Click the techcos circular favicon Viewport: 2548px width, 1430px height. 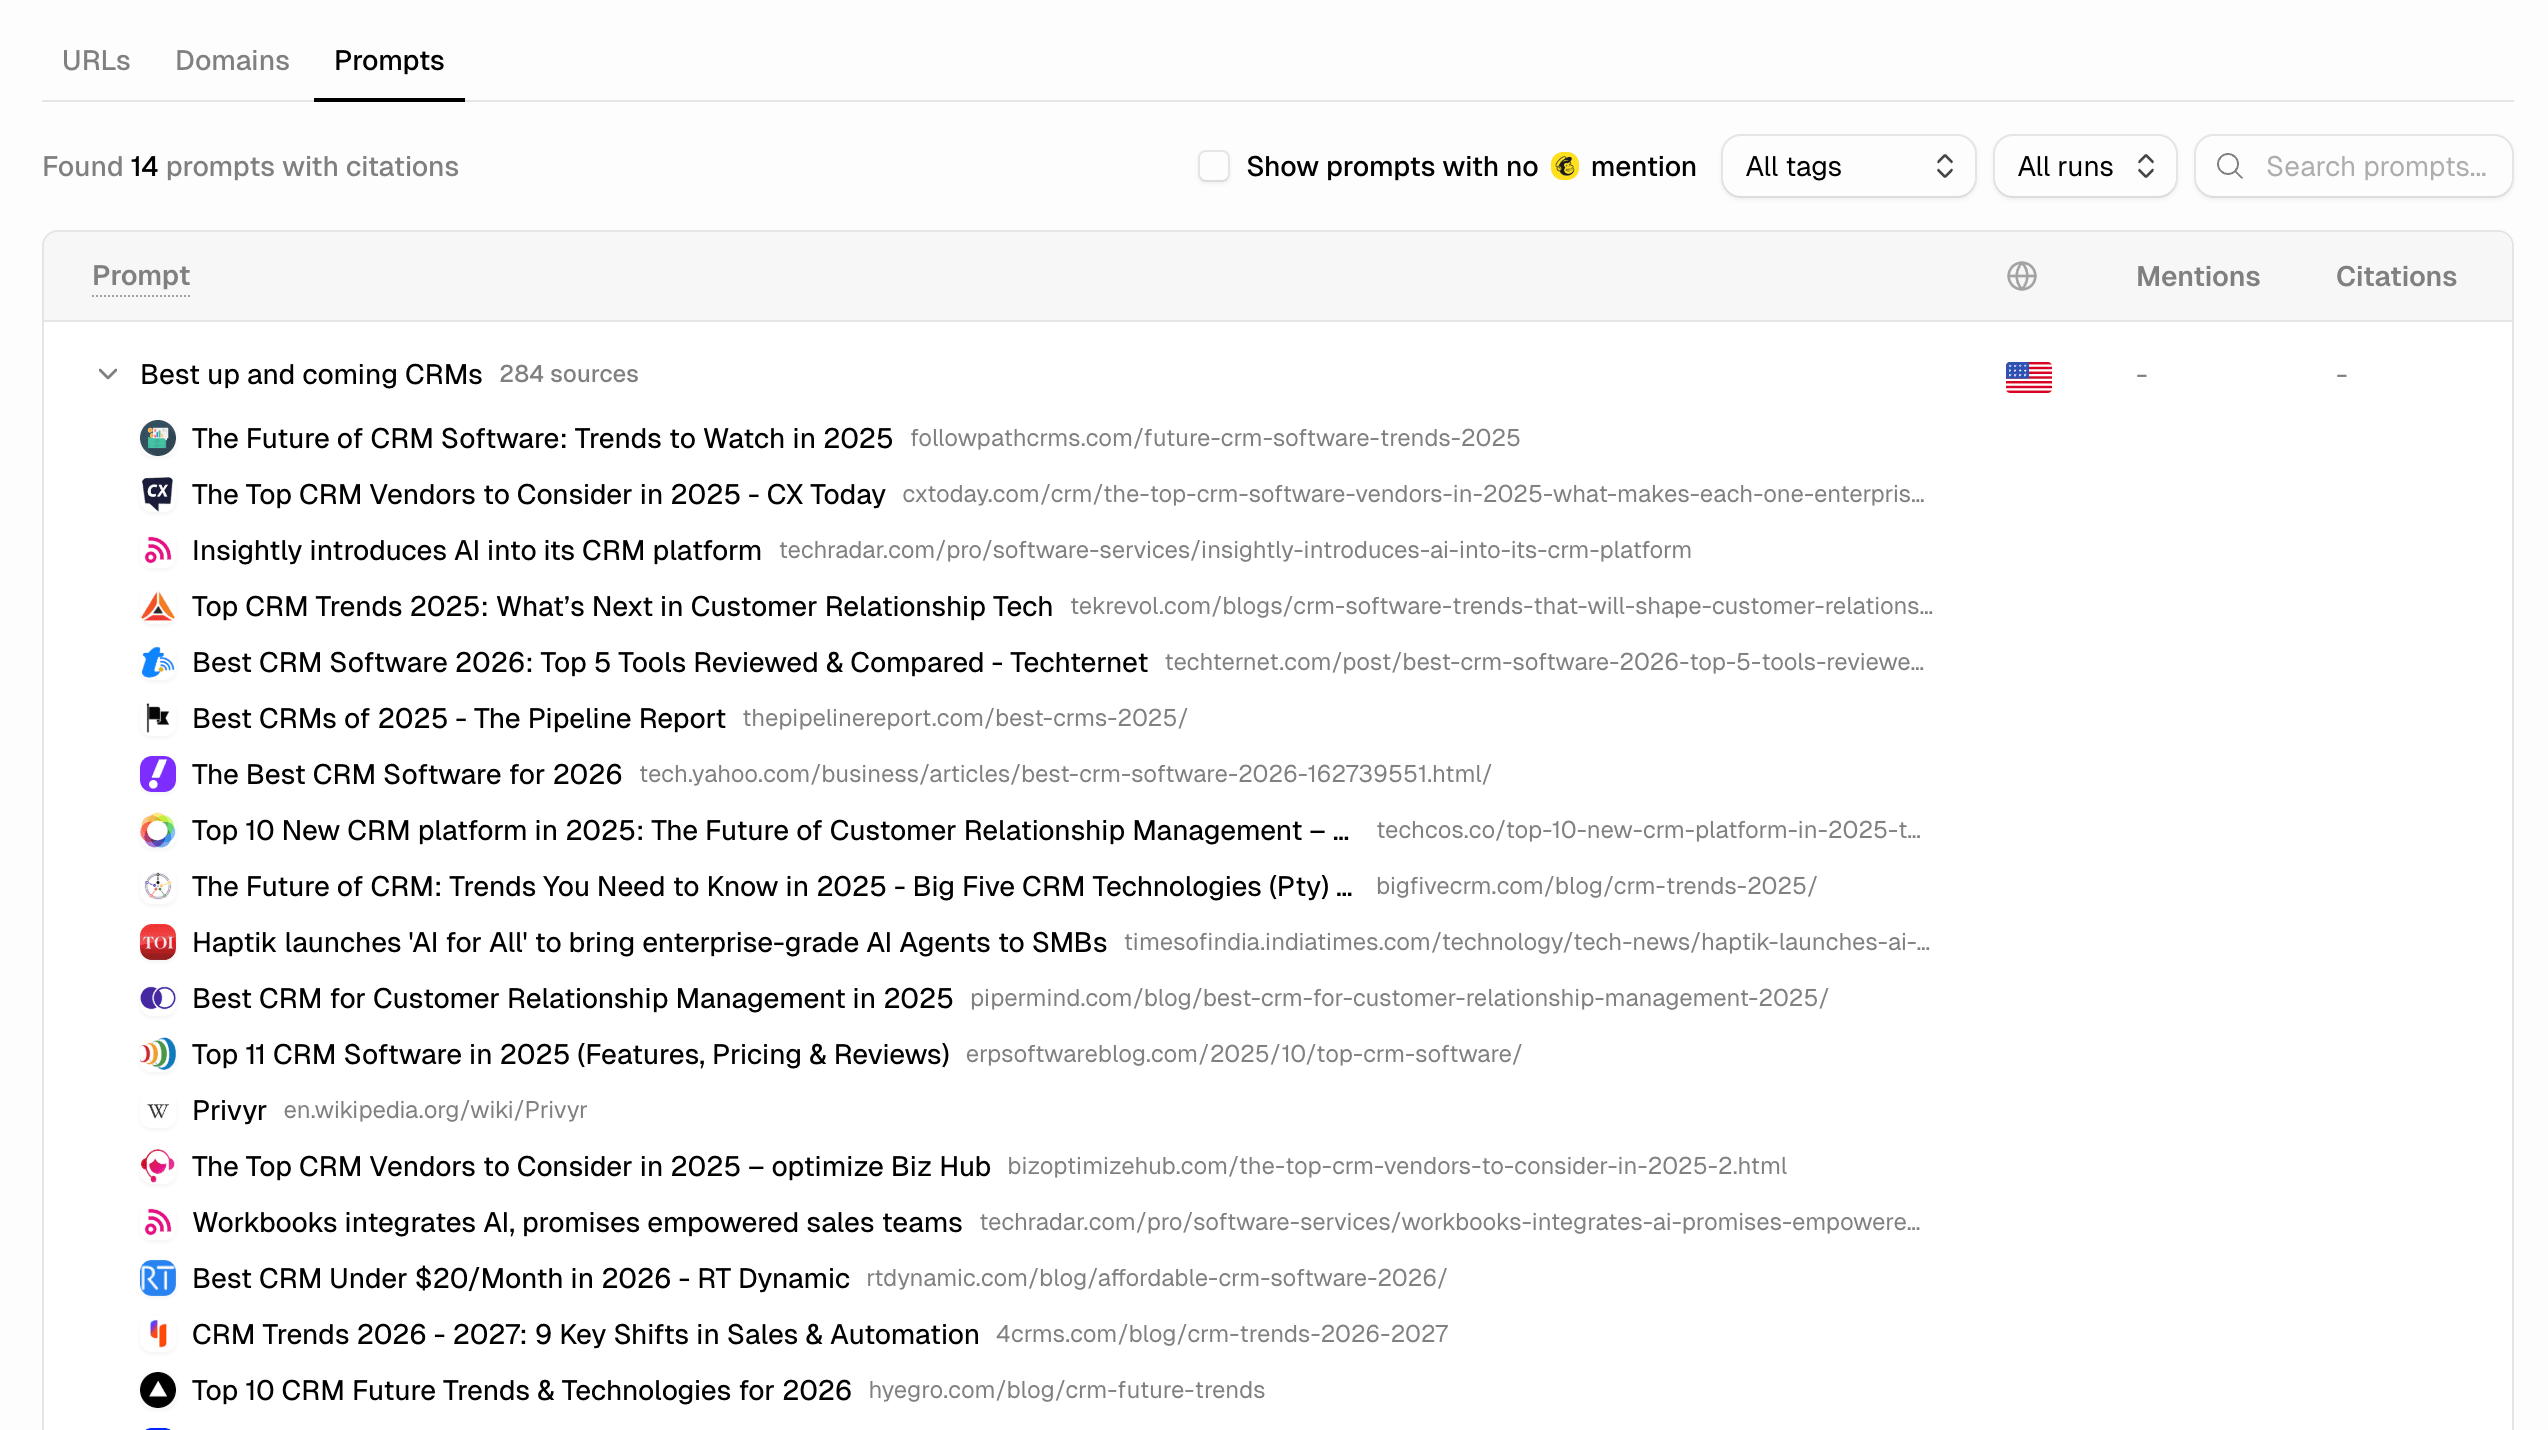tap(158, 830)
